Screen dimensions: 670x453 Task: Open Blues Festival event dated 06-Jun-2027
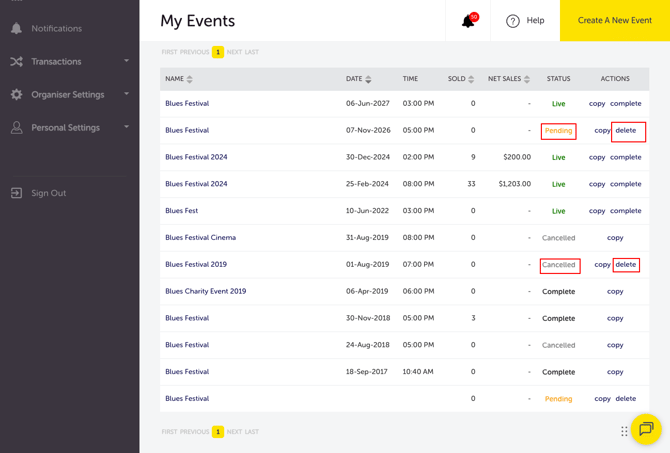[187, 103]
